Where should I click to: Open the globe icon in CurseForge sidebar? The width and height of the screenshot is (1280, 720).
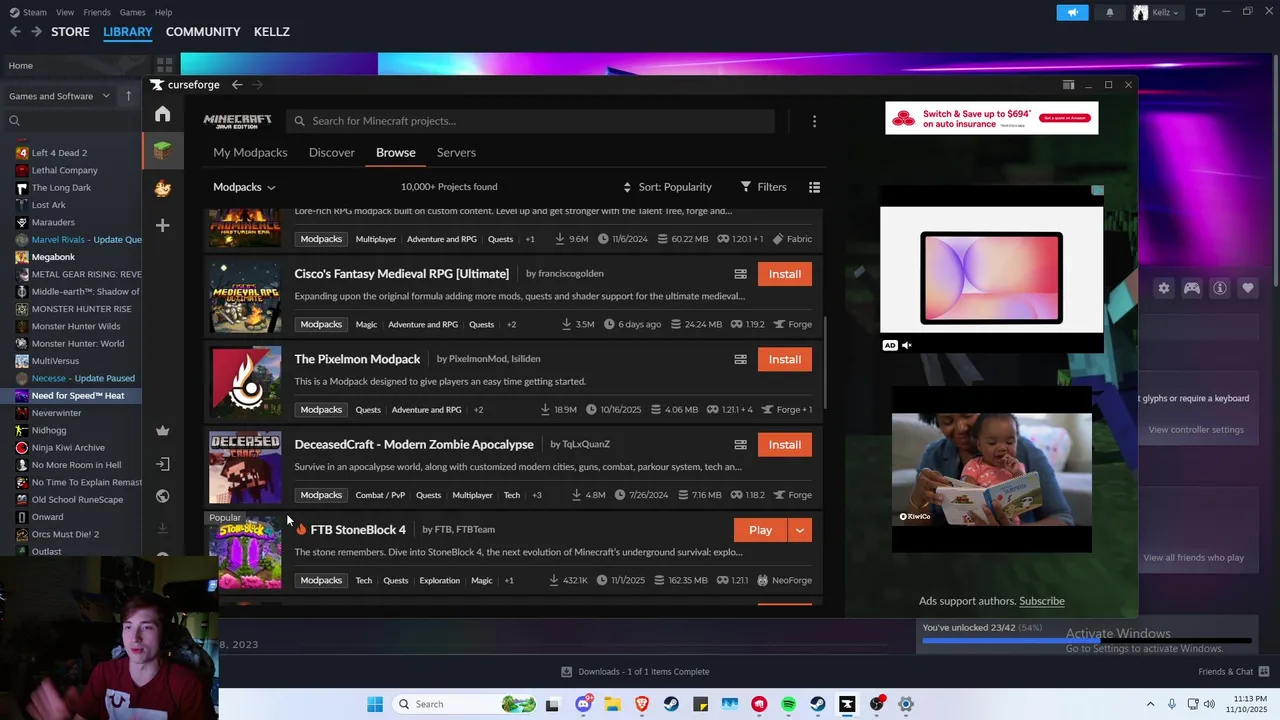[162, 496]
